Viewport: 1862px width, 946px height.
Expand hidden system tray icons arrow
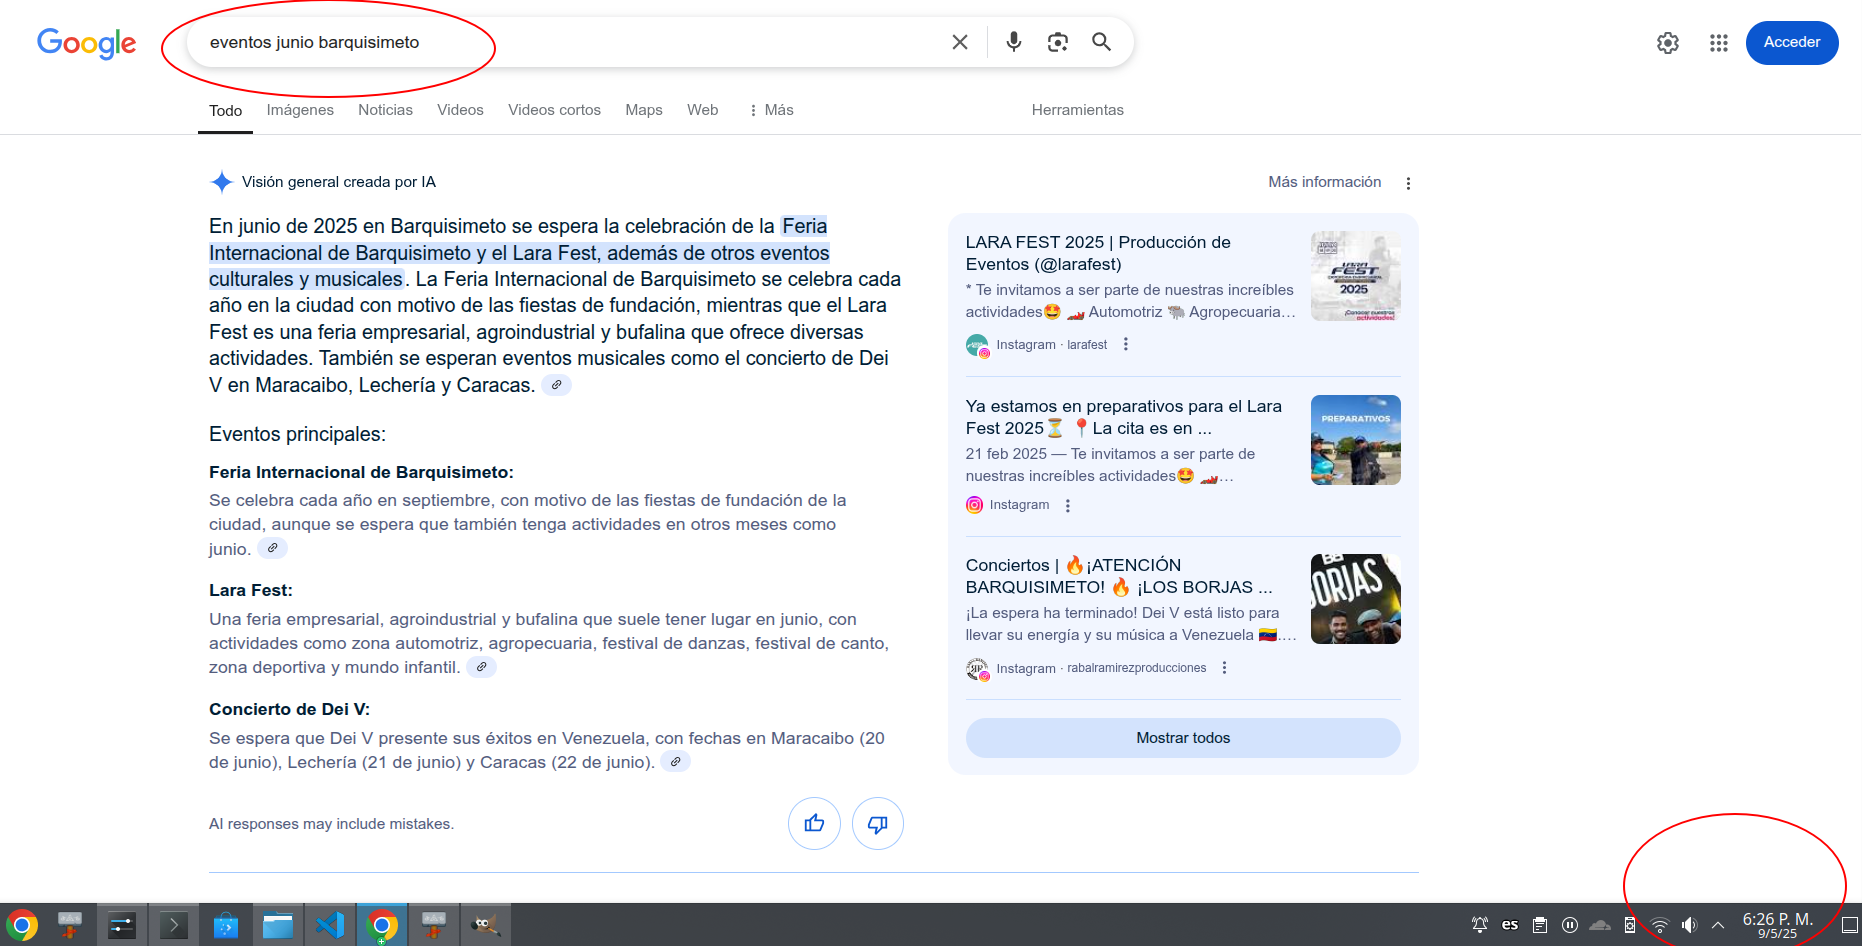pyautogui.click(x=1718, y=925)
